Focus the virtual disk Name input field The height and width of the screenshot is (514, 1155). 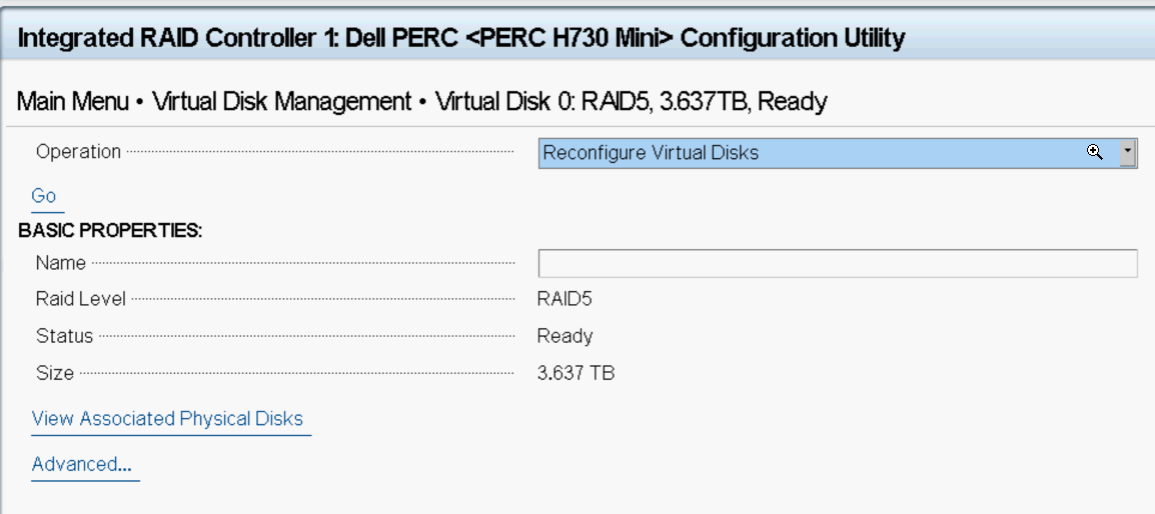point(838,264)
